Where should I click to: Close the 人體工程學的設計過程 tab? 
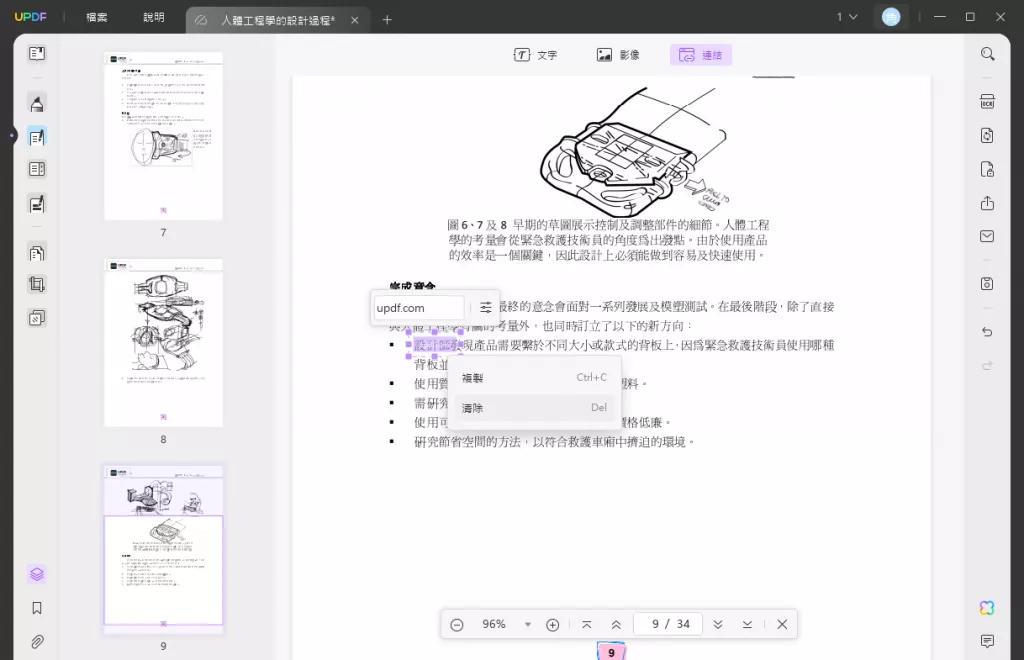tap(355, 20)
